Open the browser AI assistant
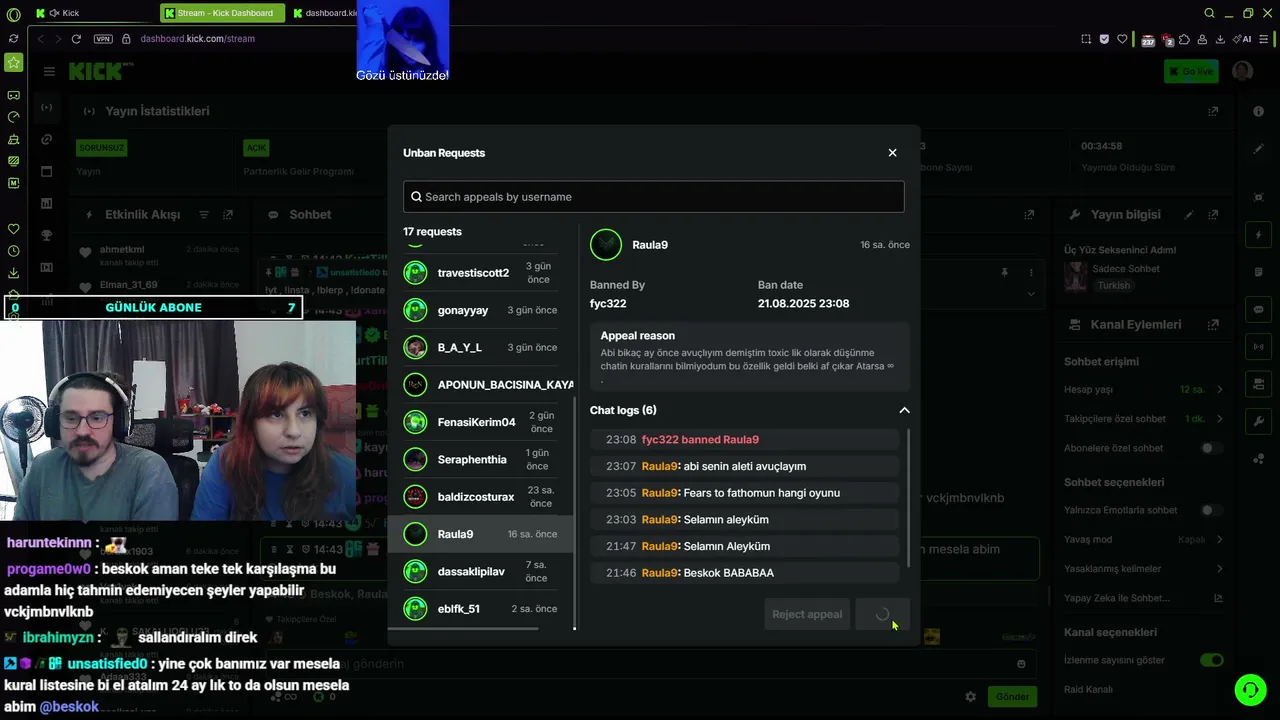 click(1244, 39)
